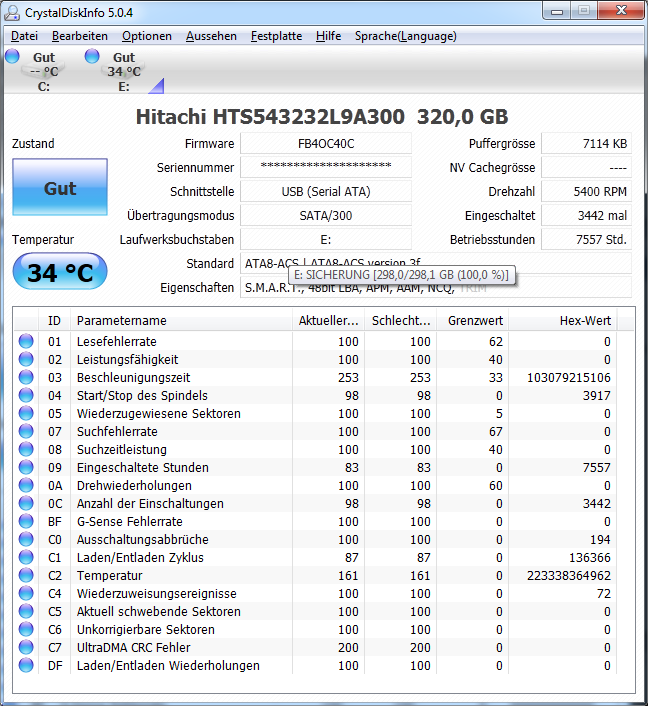Image resolution: width=648 pixels, height=706 pixels.
Task: Click the Schnittstelle field USB (Serial ATA)
Action: click(326, 191)
